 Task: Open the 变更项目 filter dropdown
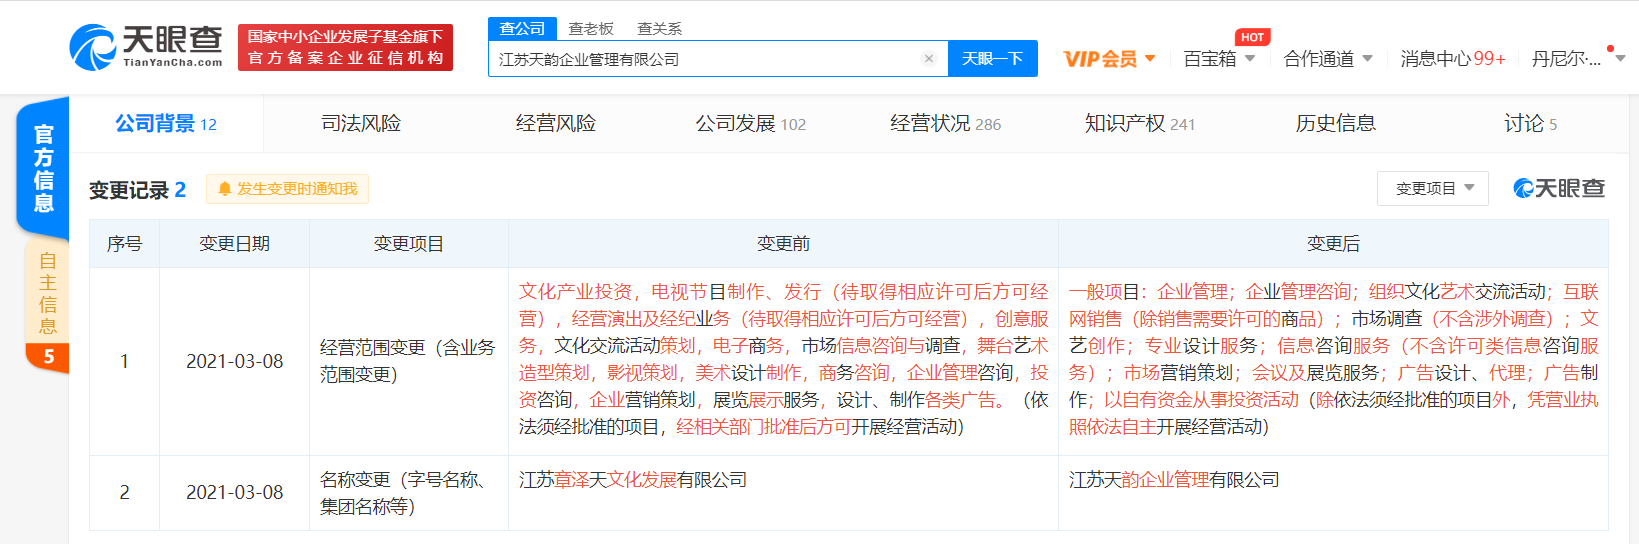(x=1432, y=188)
